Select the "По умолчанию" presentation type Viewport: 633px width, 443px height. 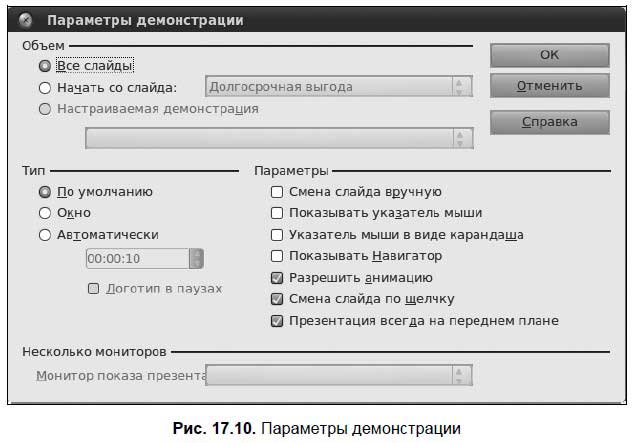(44, 191)
